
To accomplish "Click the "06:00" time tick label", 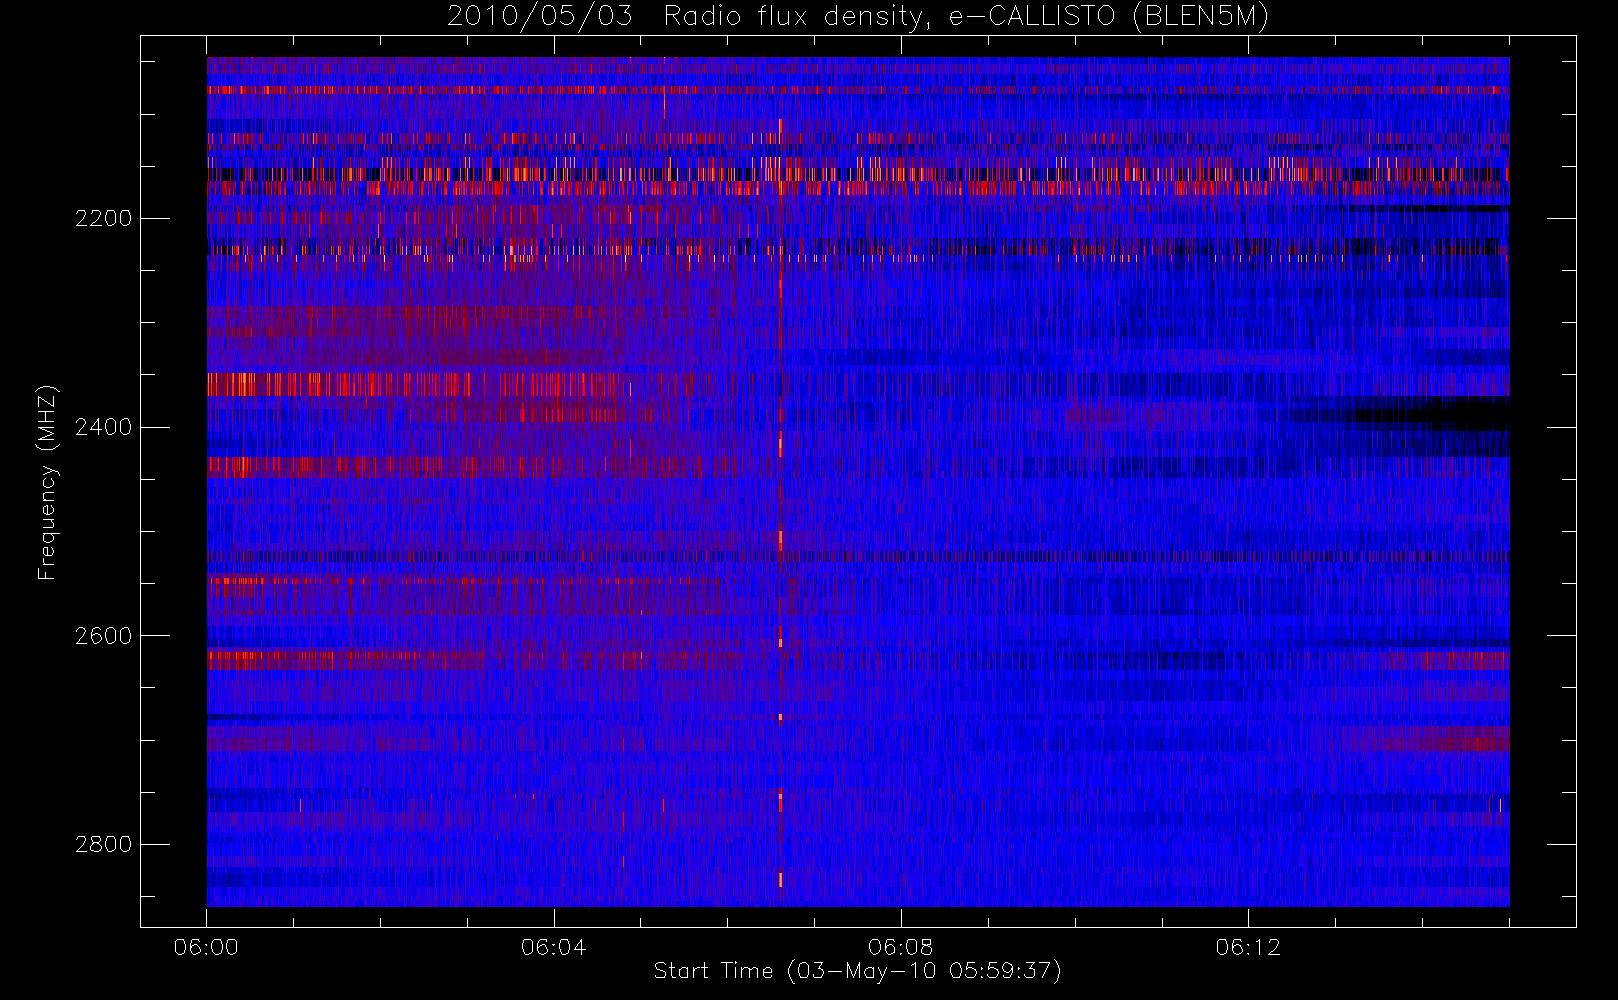I will 206,947.
